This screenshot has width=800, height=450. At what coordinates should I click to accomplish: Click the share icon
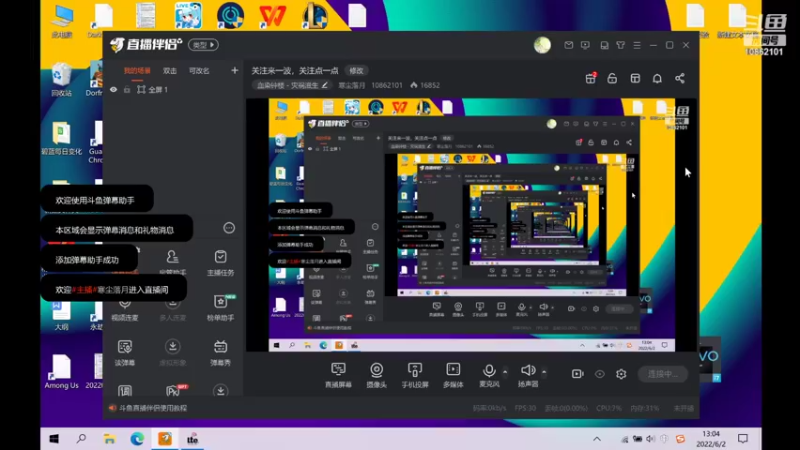pos(680,78)
